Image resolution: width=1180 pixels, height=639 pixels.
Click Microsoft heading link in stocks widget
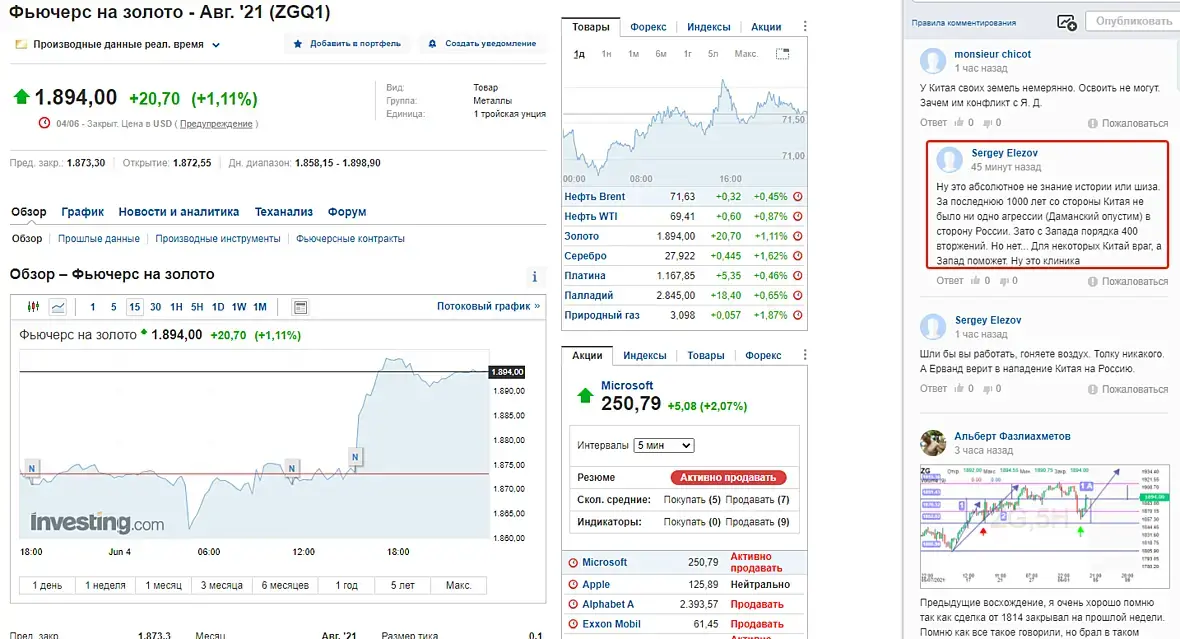coord(627,385)
